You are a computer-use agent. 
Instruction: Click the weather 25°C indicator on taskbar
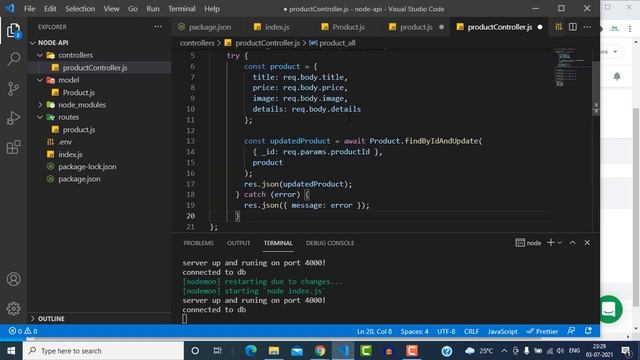pyautogui.click(x=479, y=351)
